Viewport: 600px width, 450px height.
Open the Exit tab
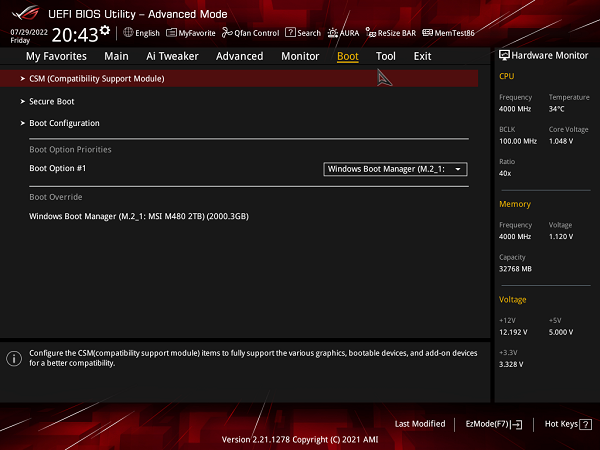(422, 57)
